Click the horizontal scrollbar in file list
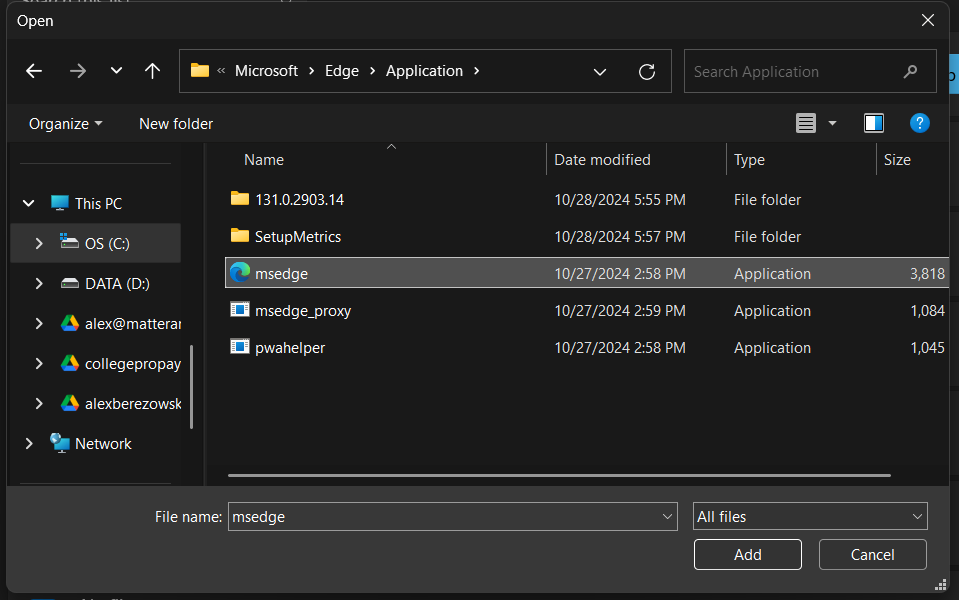The width and height of the screenshot is (959, 600). click(x=558, y=475)
